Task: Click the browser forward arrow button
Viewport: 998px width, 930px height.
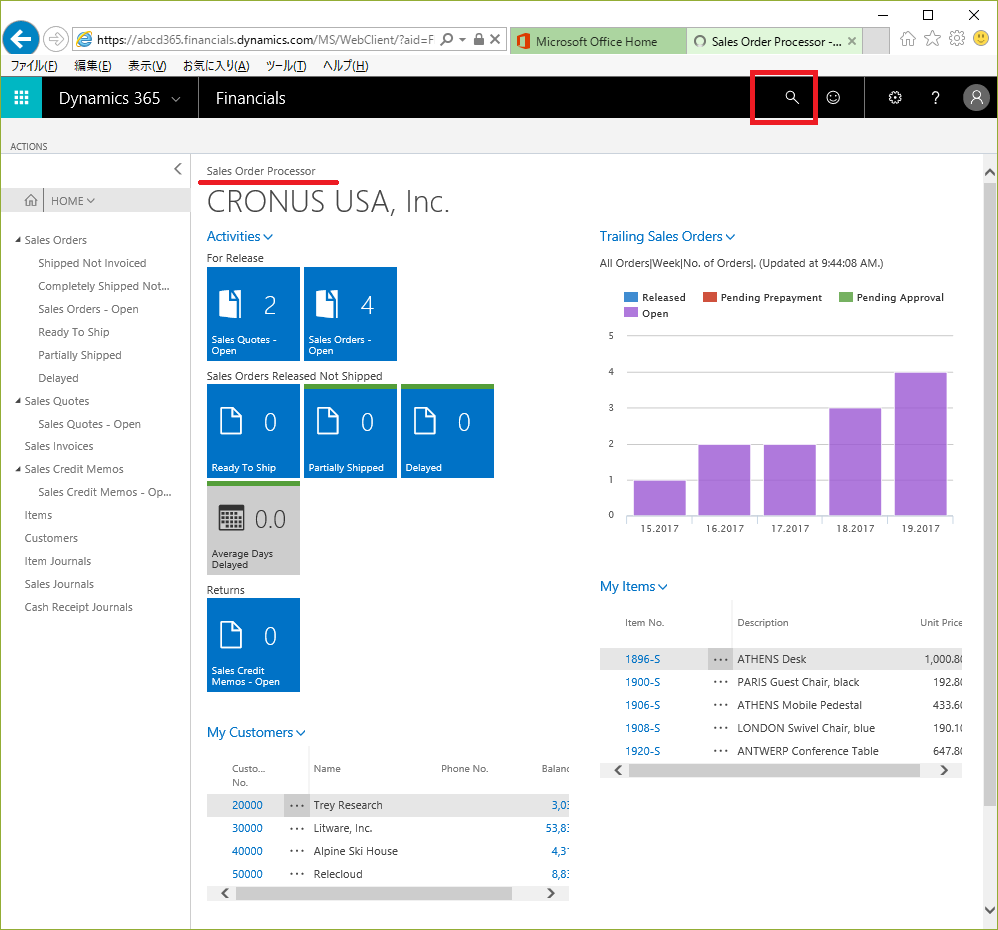Action: tap(56, 39)
